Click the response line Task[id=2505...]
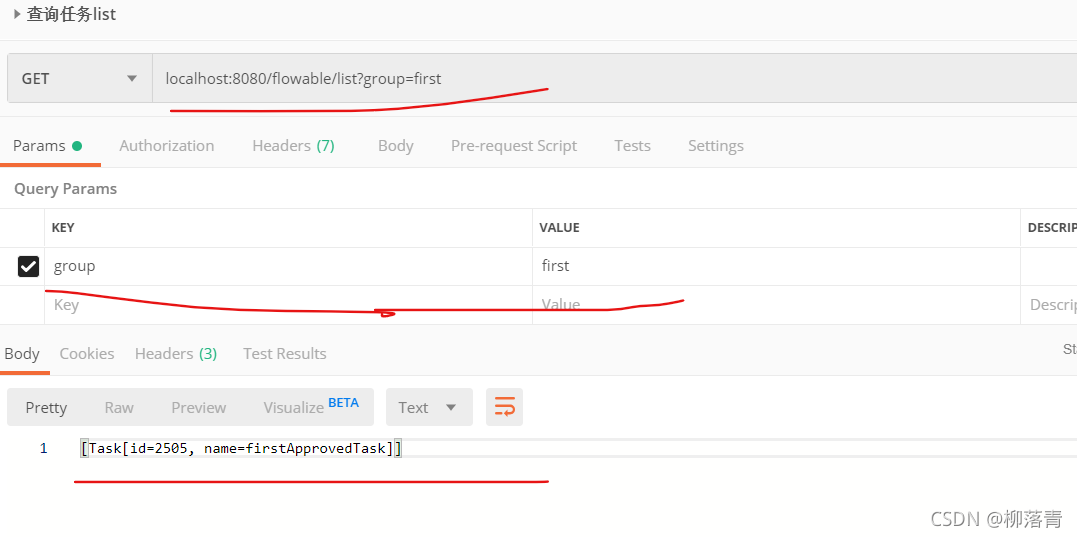This screenshot has width=1077, height=537. coord(241,449)
